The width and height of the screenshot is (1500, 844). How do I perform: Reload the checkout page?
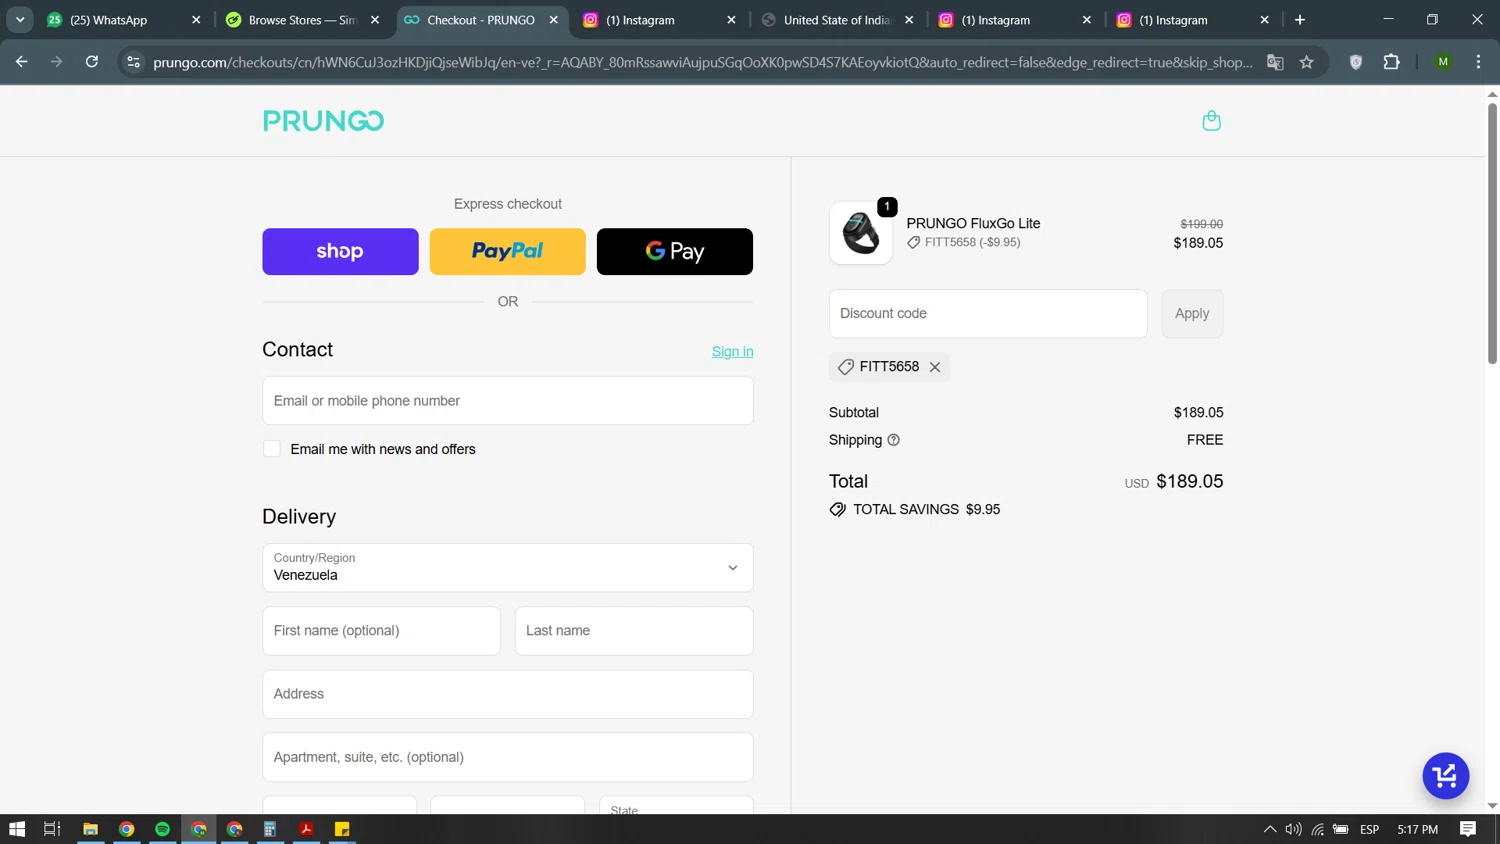[92, 62]
